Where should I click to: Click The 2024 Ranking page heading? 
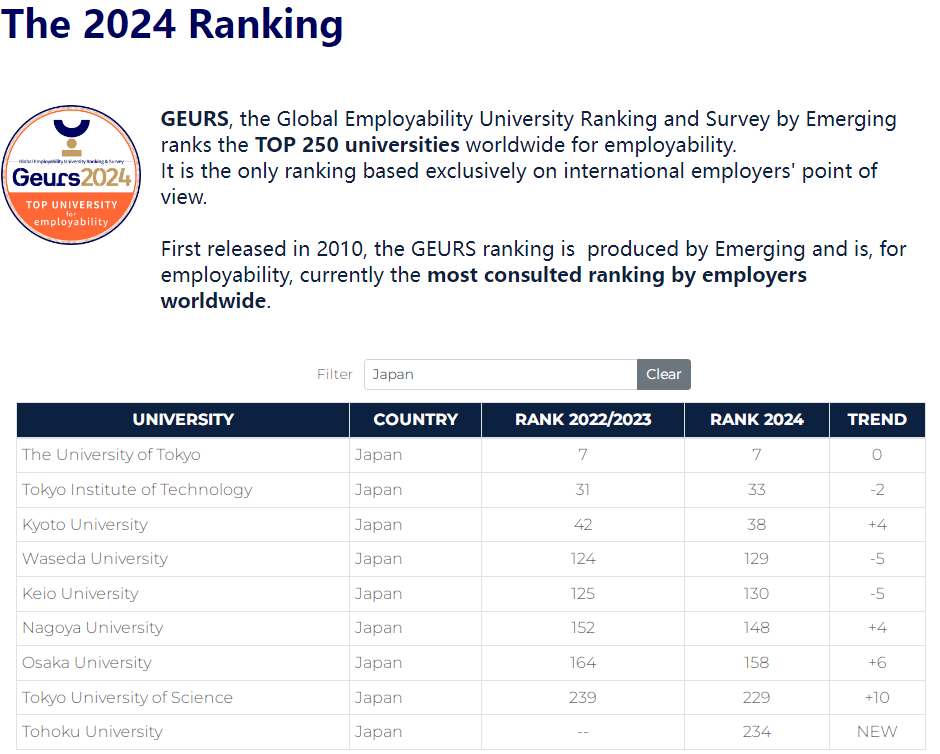pos(172,25)
